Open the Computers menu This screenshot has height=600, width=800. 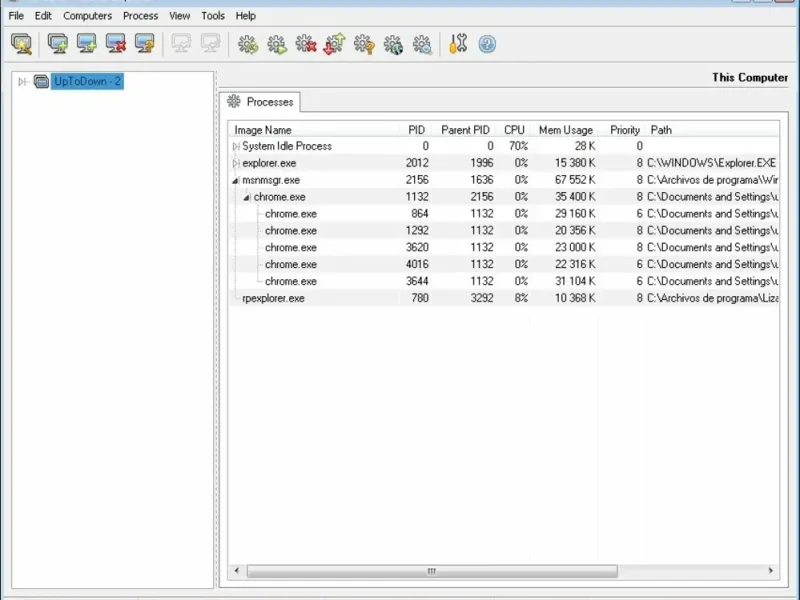tap(87, 16)
